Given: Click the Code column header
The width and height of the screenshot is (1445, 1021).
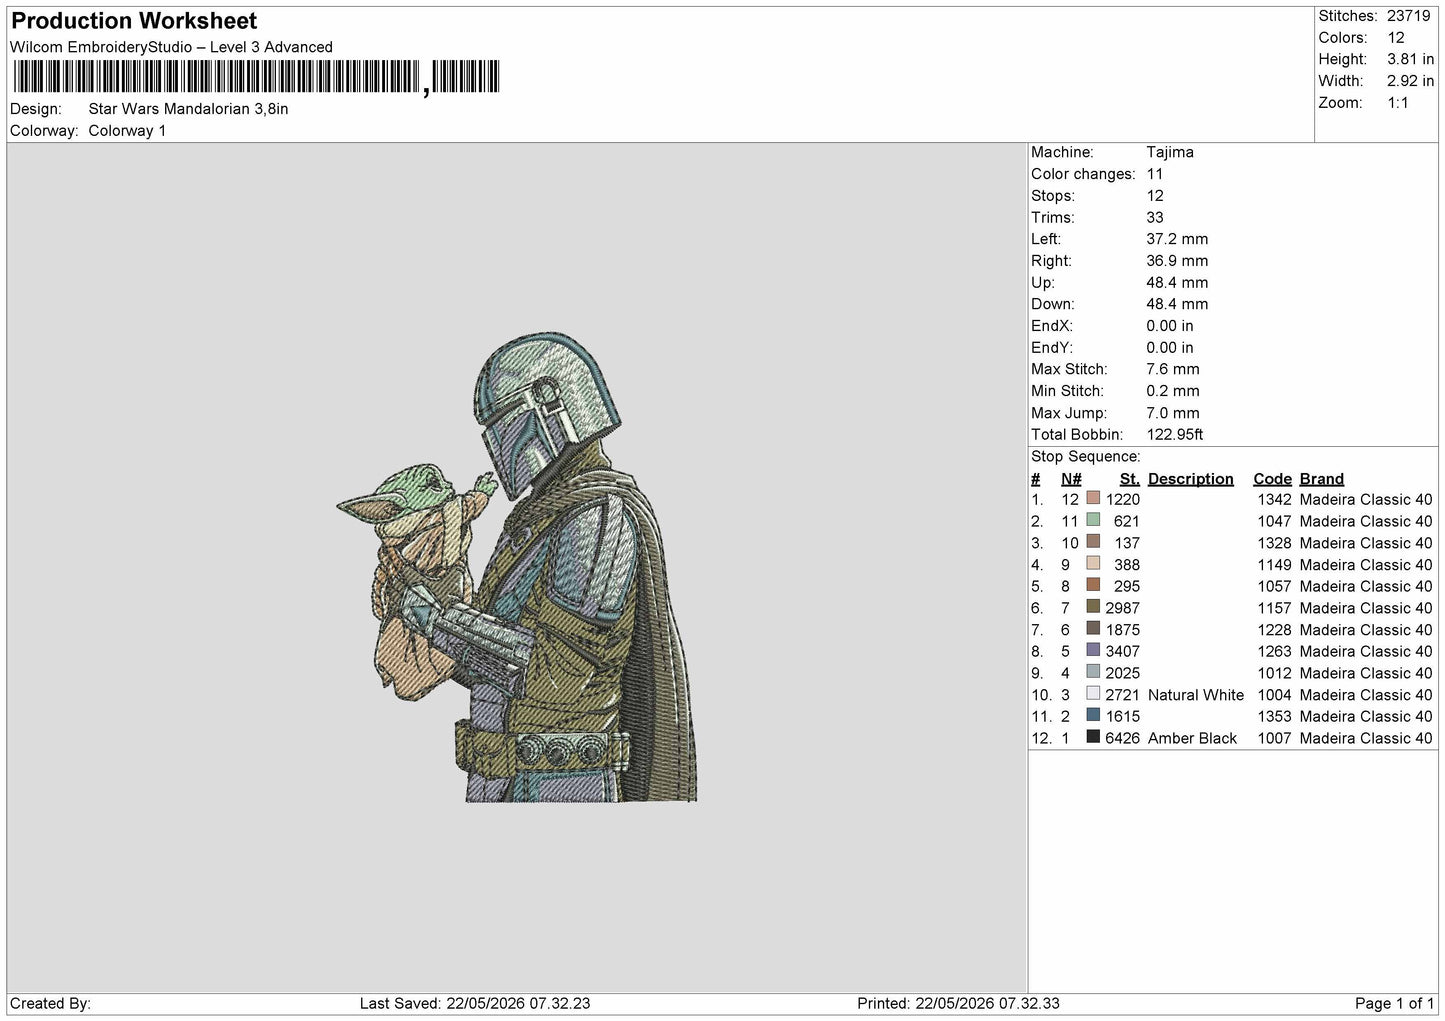Looking at the screenshot, I should coord(1273,479).
